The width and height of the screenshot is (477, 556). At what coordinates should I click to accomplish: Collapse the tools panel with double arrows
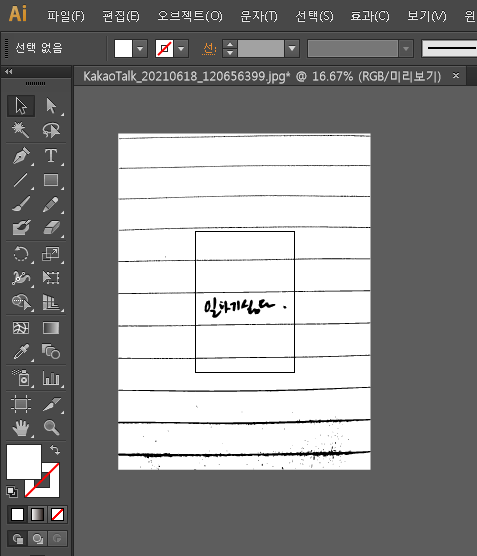[9, 72]
